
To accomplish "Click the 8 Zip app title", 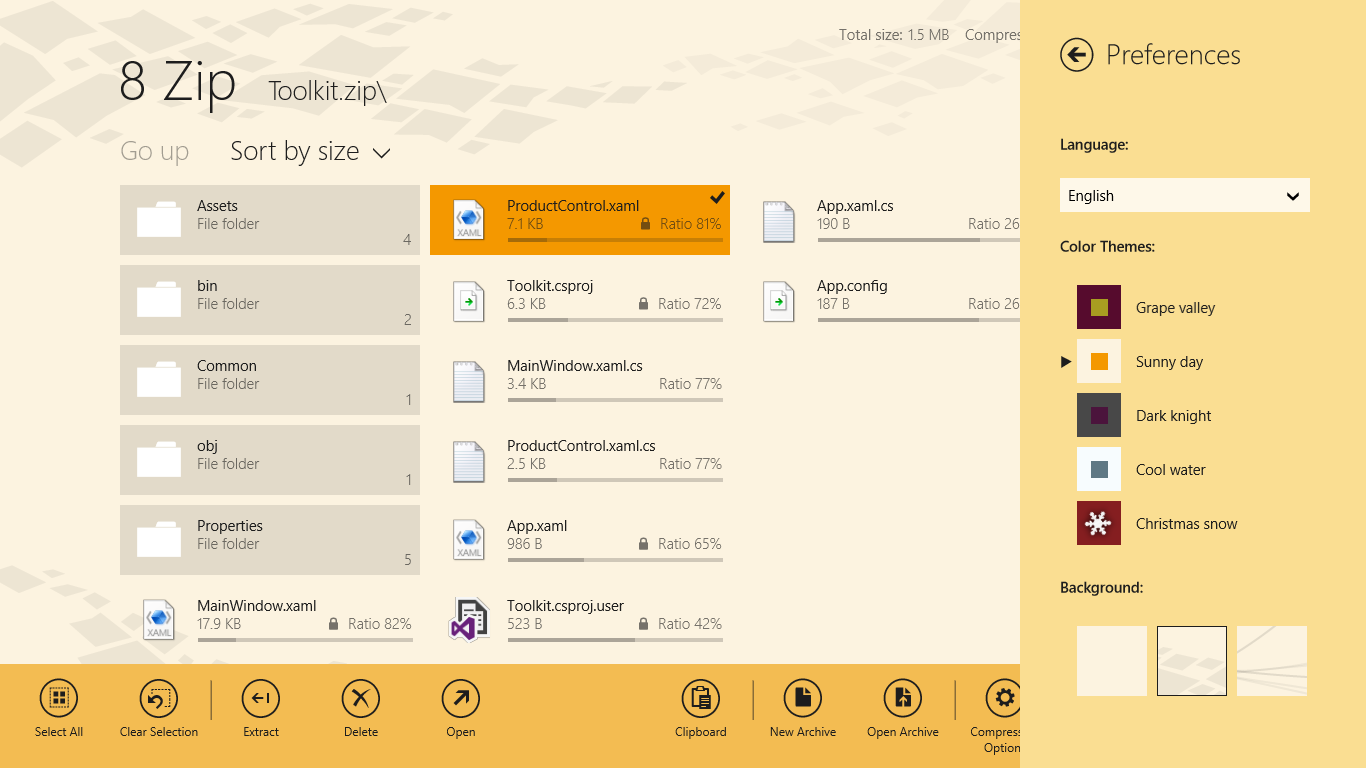I will [178, 82].
